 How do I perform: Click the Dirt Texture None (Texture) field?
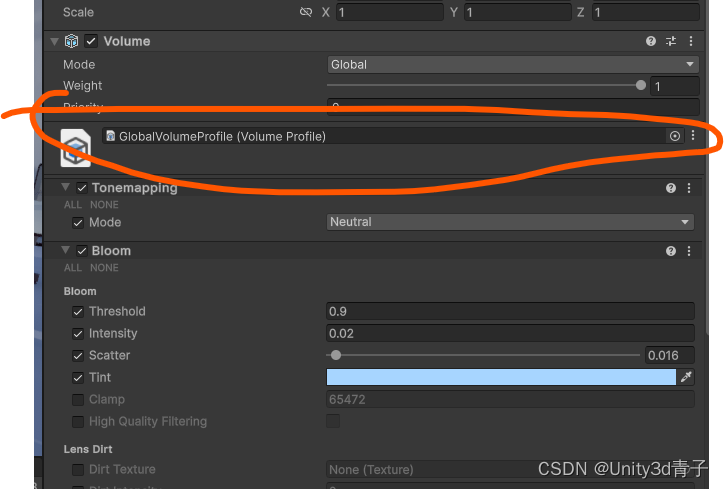point(510,470)
